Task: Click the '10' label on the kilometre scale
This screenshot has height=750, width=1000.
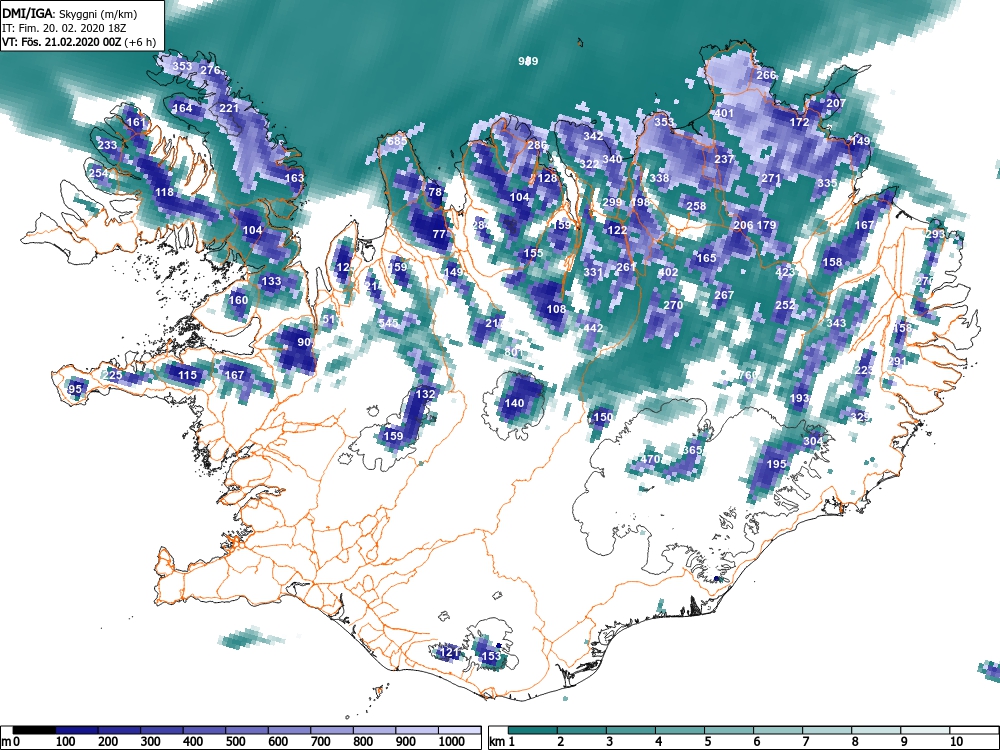Action: (x=956, y=741)
